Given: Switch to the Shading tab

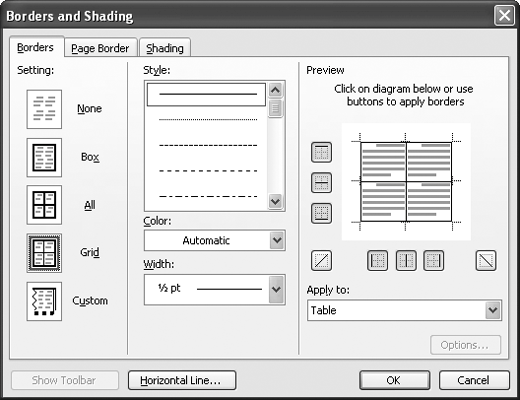Looking at the screenshot, I should click(x=165, y=48).
